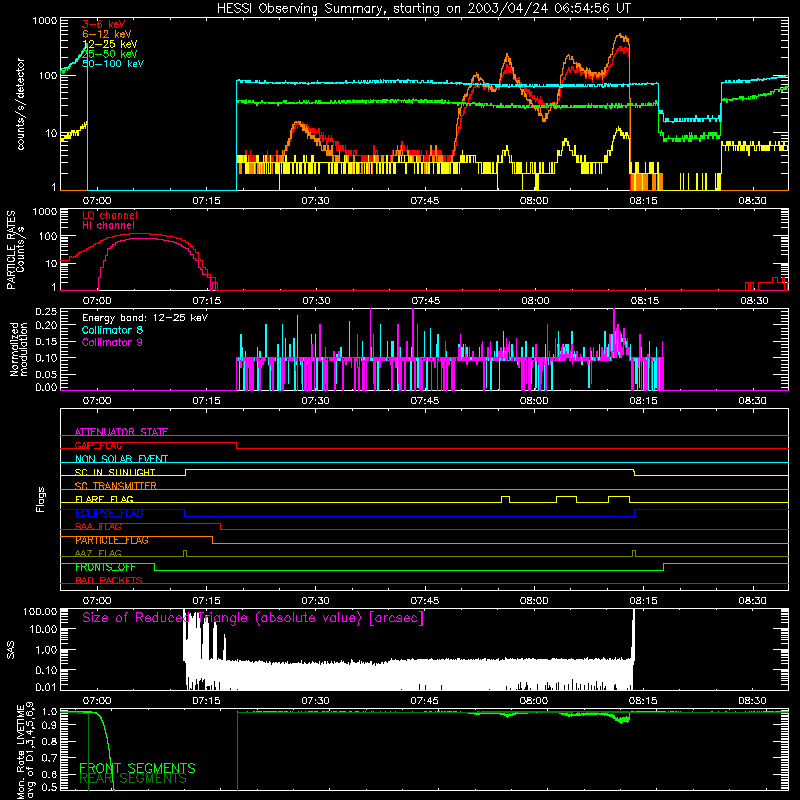
Task: Click the vertical Flags axis label
Action: 41,499
